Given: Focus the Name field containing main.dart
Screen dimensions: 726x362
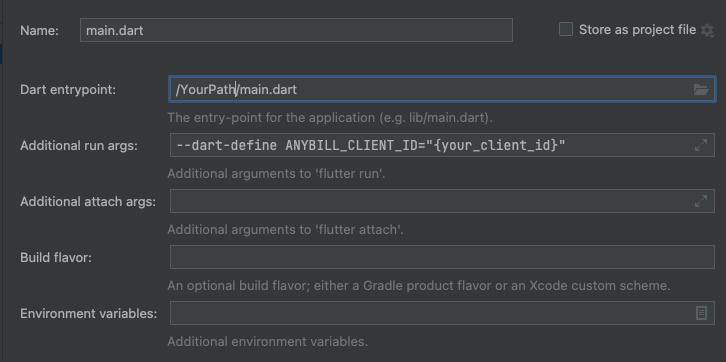Looking at the screenshot, I should [296, 30].
